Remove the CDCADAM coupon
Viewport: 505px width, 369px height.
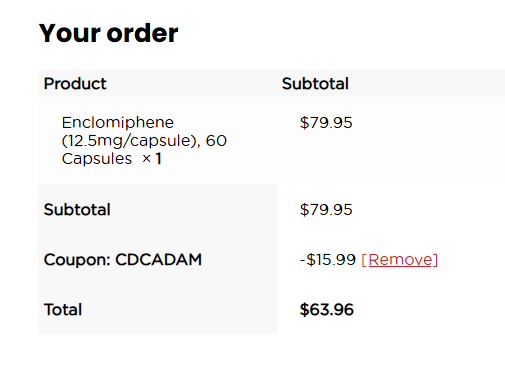400,260
